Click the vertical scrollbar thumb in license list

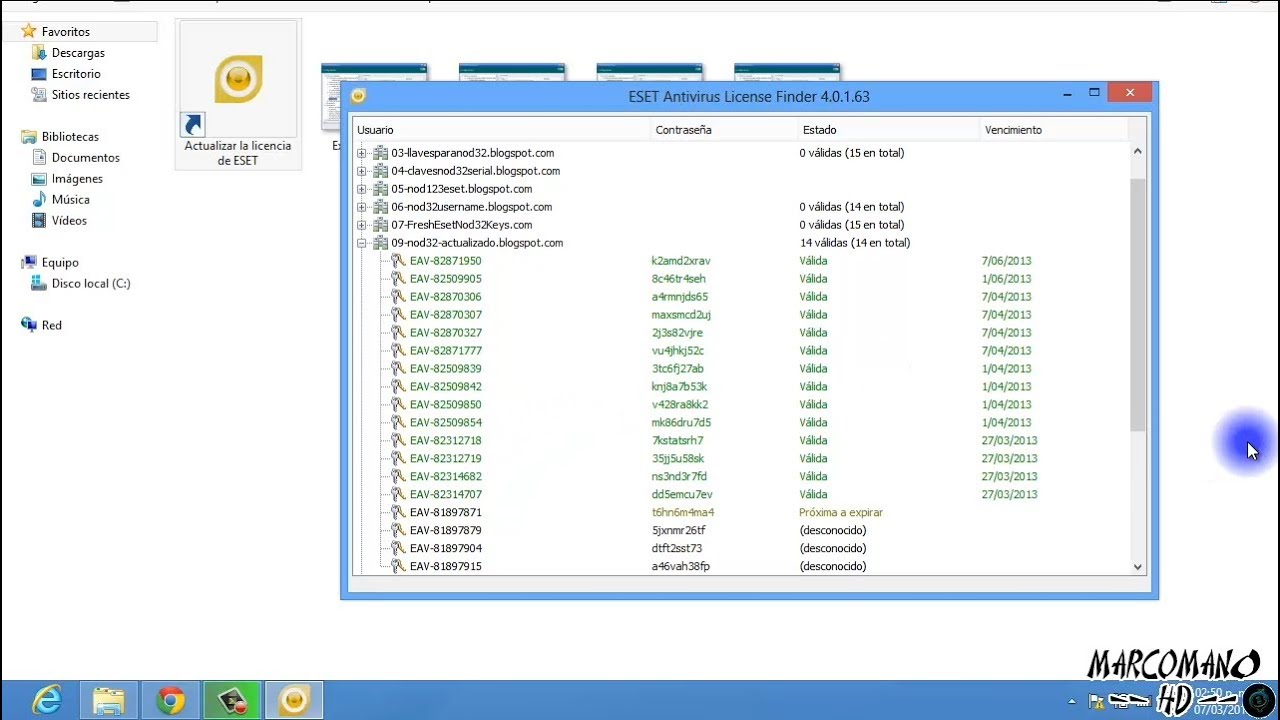pos(1137,305)
